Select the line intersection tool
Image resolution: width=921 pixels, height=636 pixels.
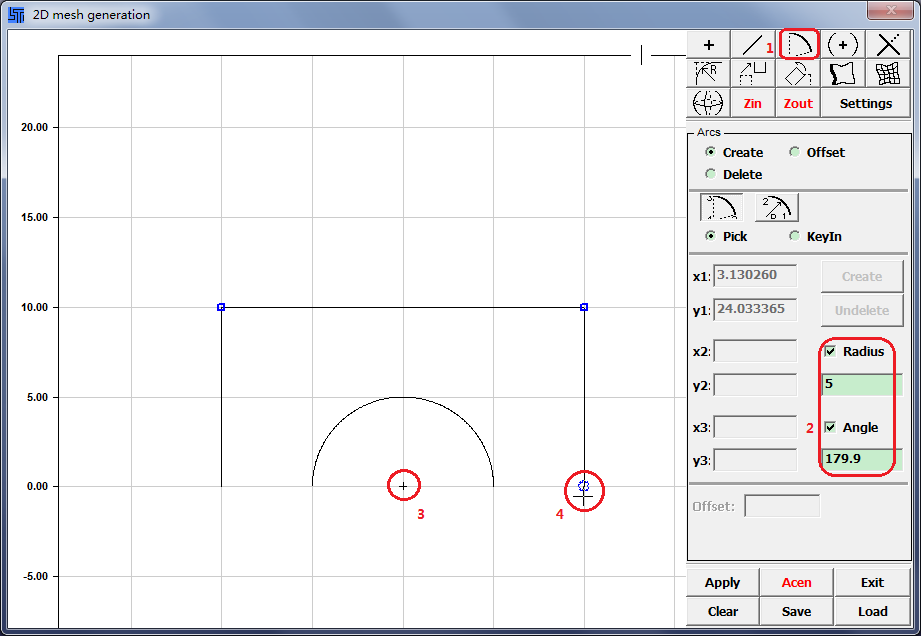888,45
